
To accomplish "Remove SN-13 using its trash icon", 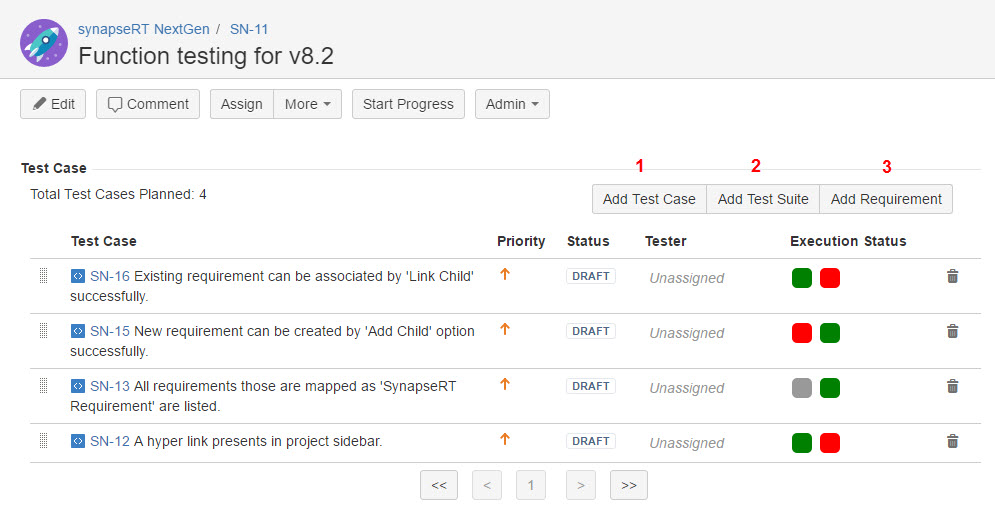I will tap(952, 387).
